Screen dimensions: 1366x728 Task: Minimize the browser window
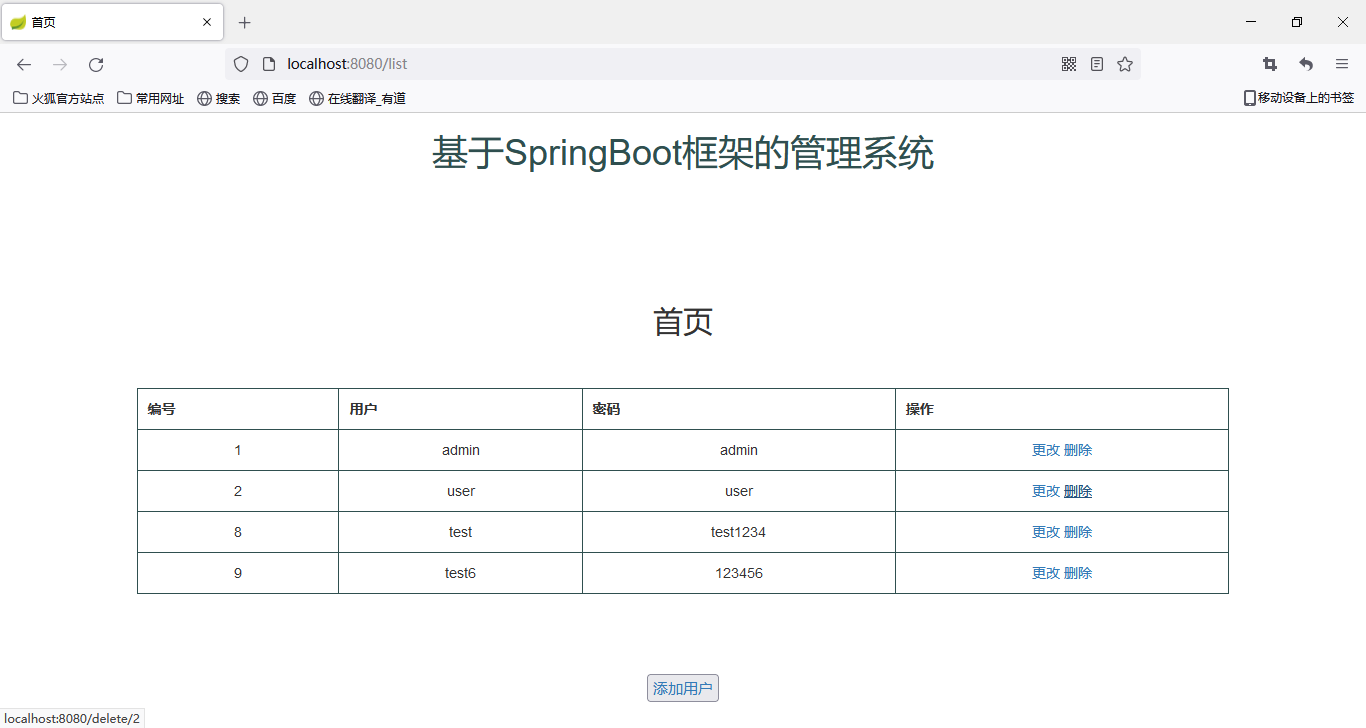[1251, 22]
